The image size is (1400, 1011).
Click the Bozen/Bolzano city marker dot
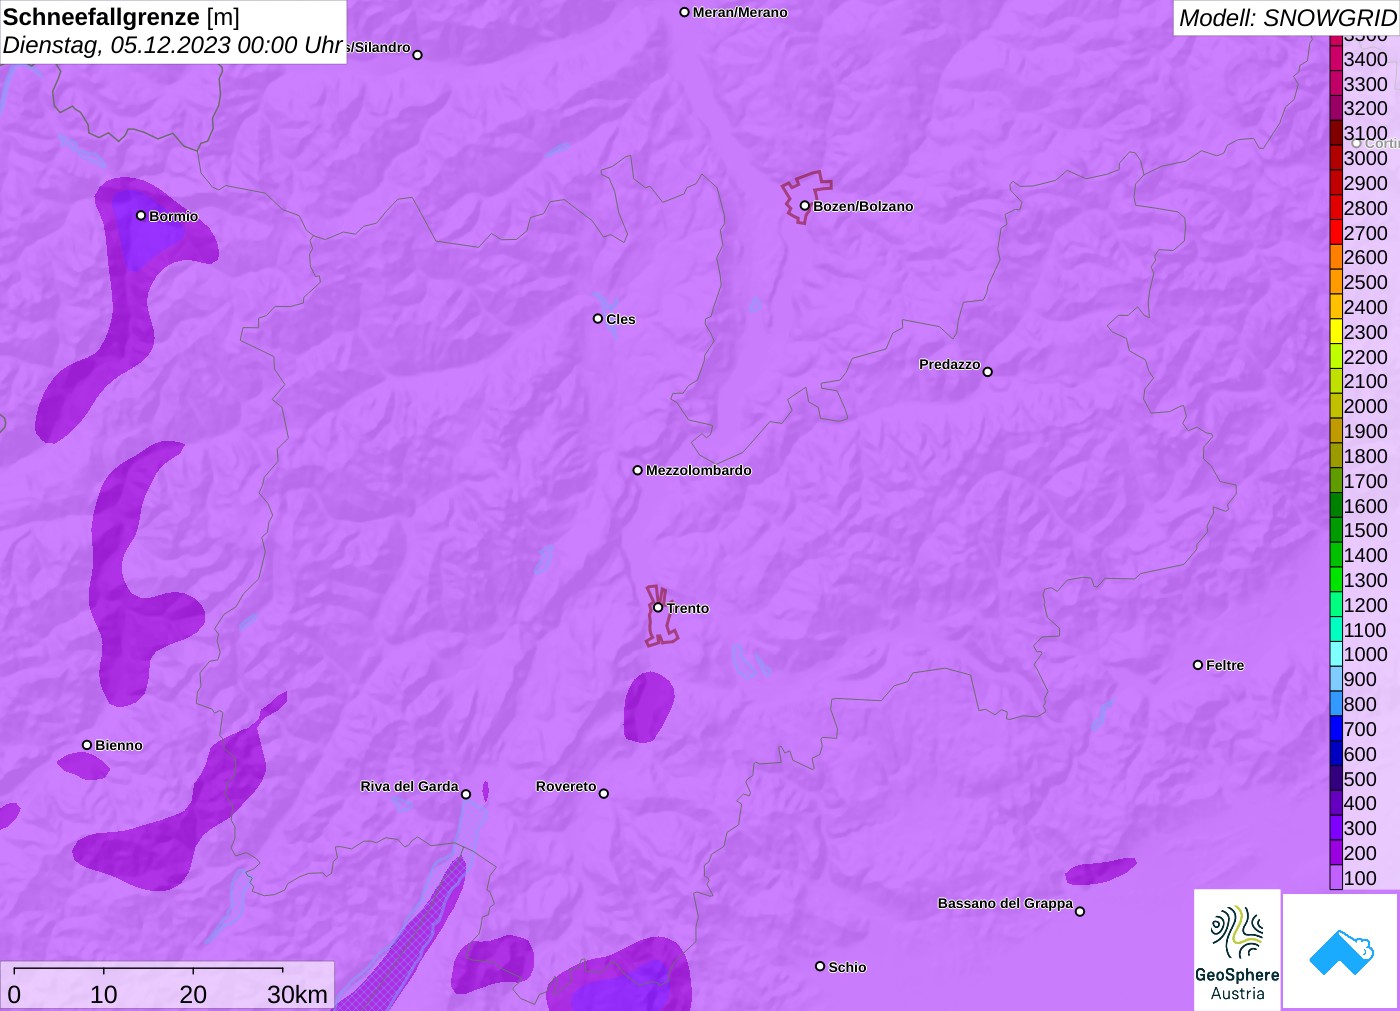pos(804,206)
